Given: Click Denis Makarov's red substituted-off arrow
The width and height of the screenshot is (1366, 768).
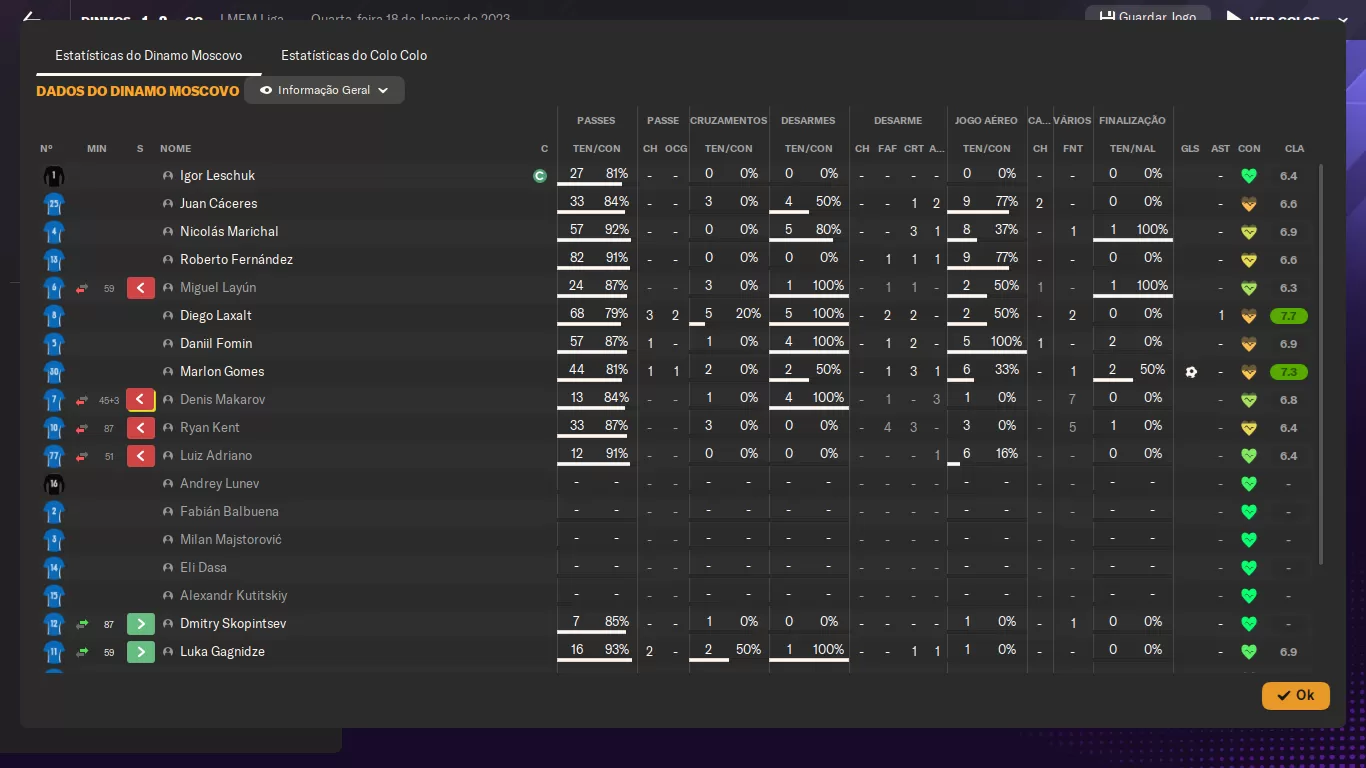Looking at the screenshot, I should click(x=141, y=400).
